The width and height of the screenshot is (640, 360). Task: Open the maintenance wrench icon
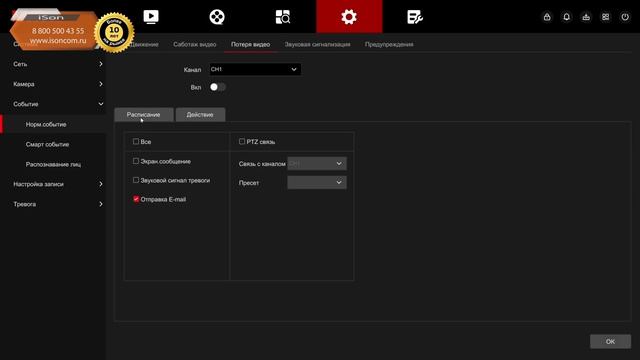(x=415, y=17)
